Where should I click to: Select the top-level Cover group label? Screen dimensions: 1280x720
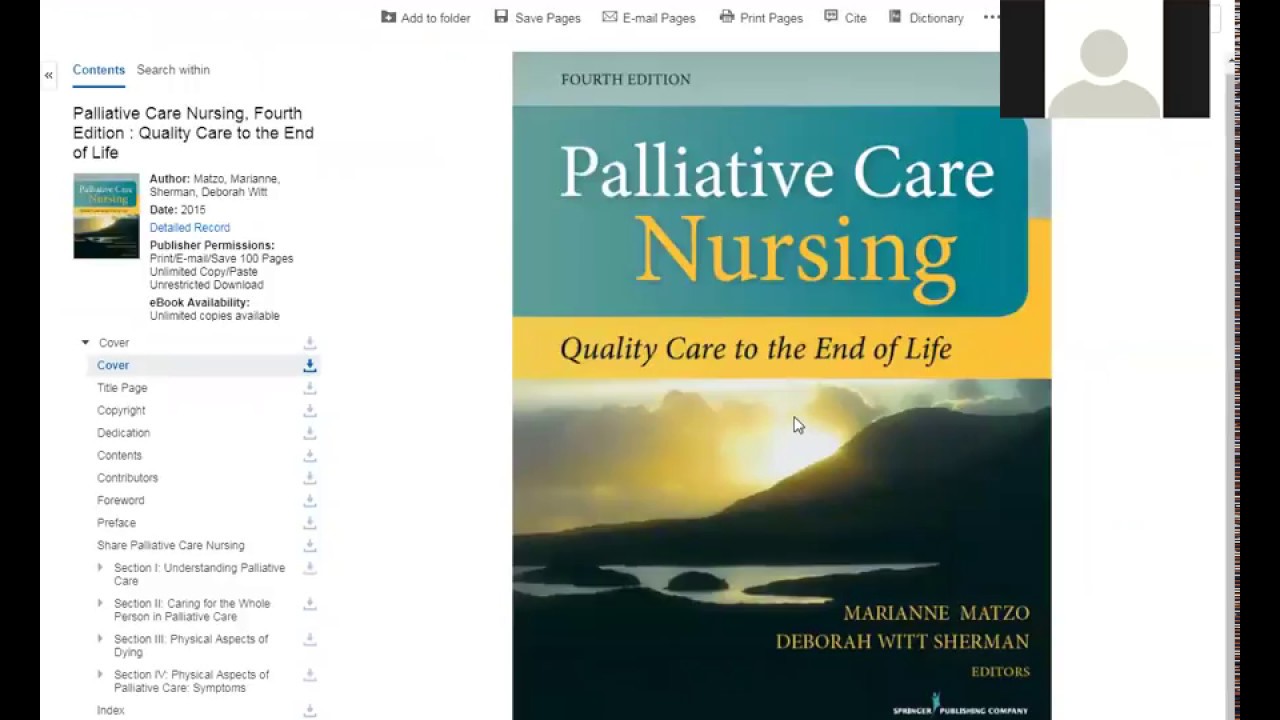pos(114,343)
